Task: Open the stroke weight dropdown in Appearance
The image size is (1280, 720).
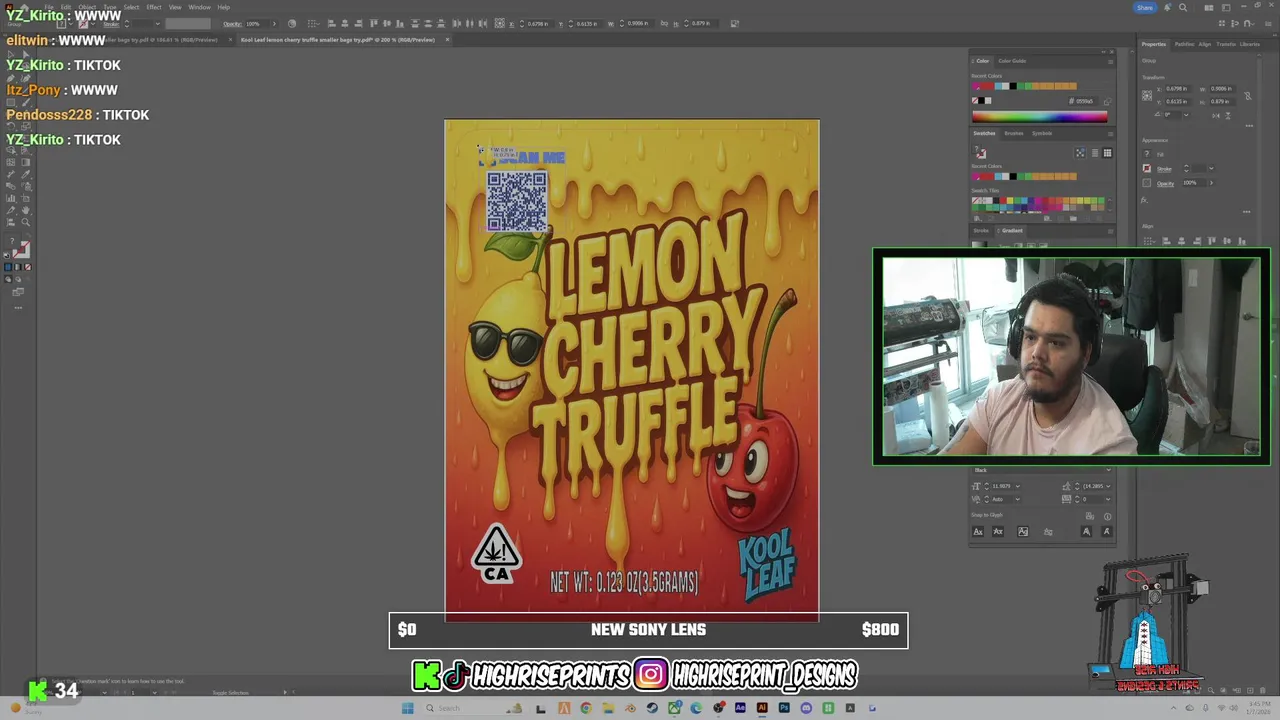Action: coord(1211,168)
